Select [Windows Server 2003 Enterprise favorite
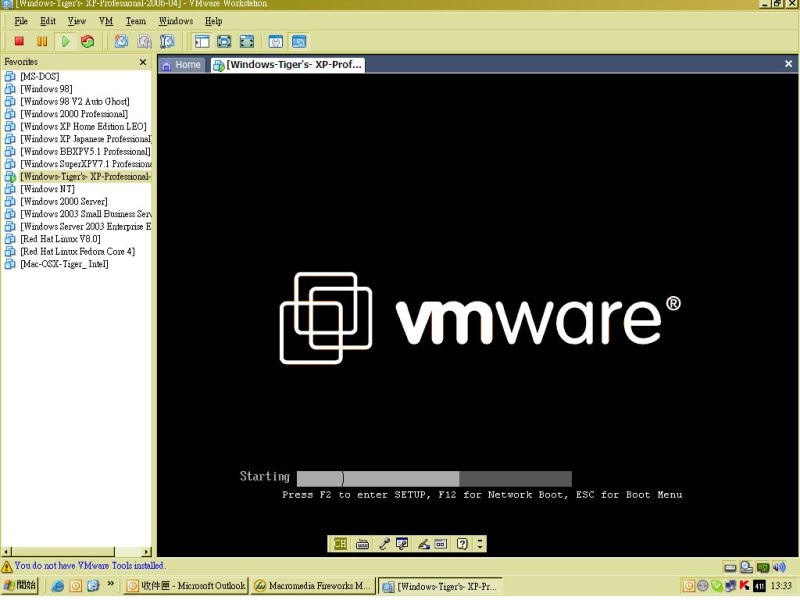The height and width of the screenshot is (600, 800). (78, 227)
